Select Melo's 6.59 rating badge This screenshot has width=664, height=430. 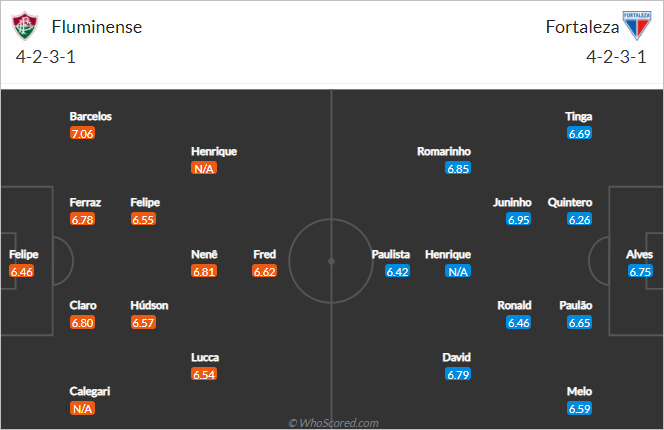pyautogui.click(x=579, y=408)
